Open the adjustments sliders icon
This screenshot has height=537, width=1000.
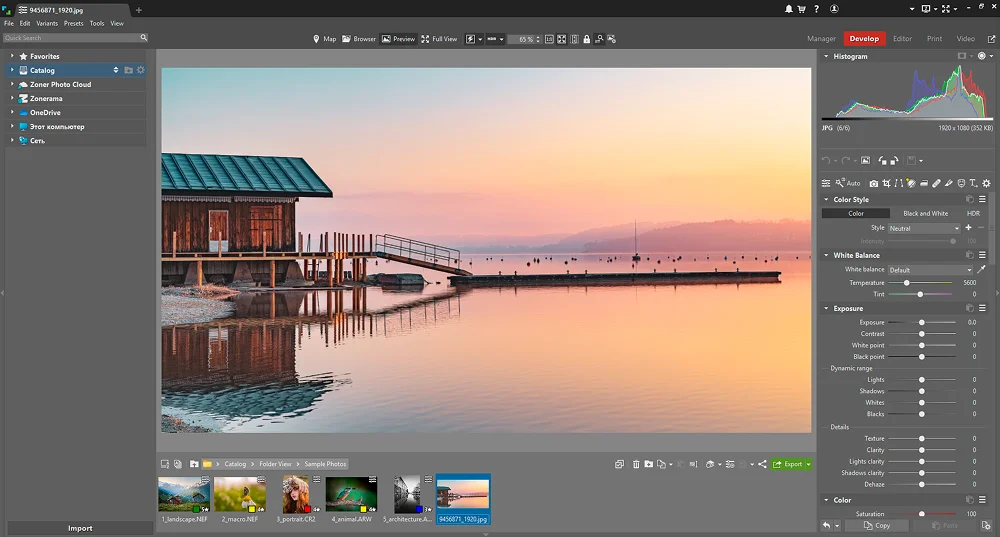point(826,183)
